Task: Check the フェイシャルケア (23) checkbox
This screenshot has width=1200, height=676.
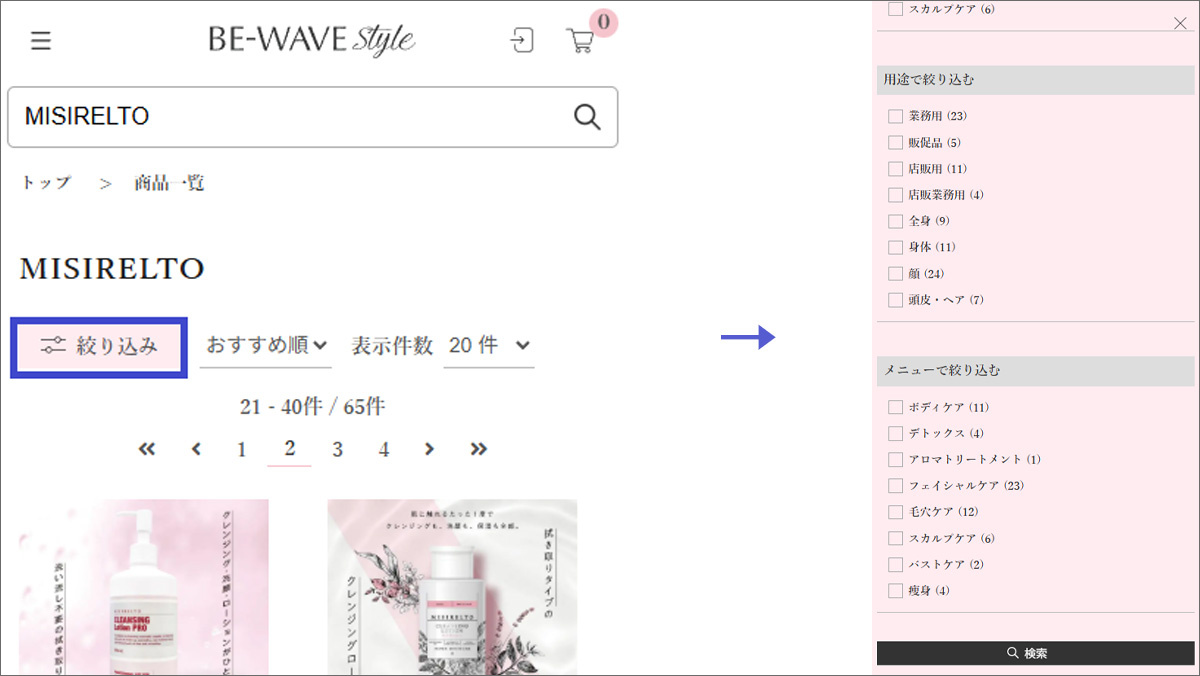Action: 895,485
